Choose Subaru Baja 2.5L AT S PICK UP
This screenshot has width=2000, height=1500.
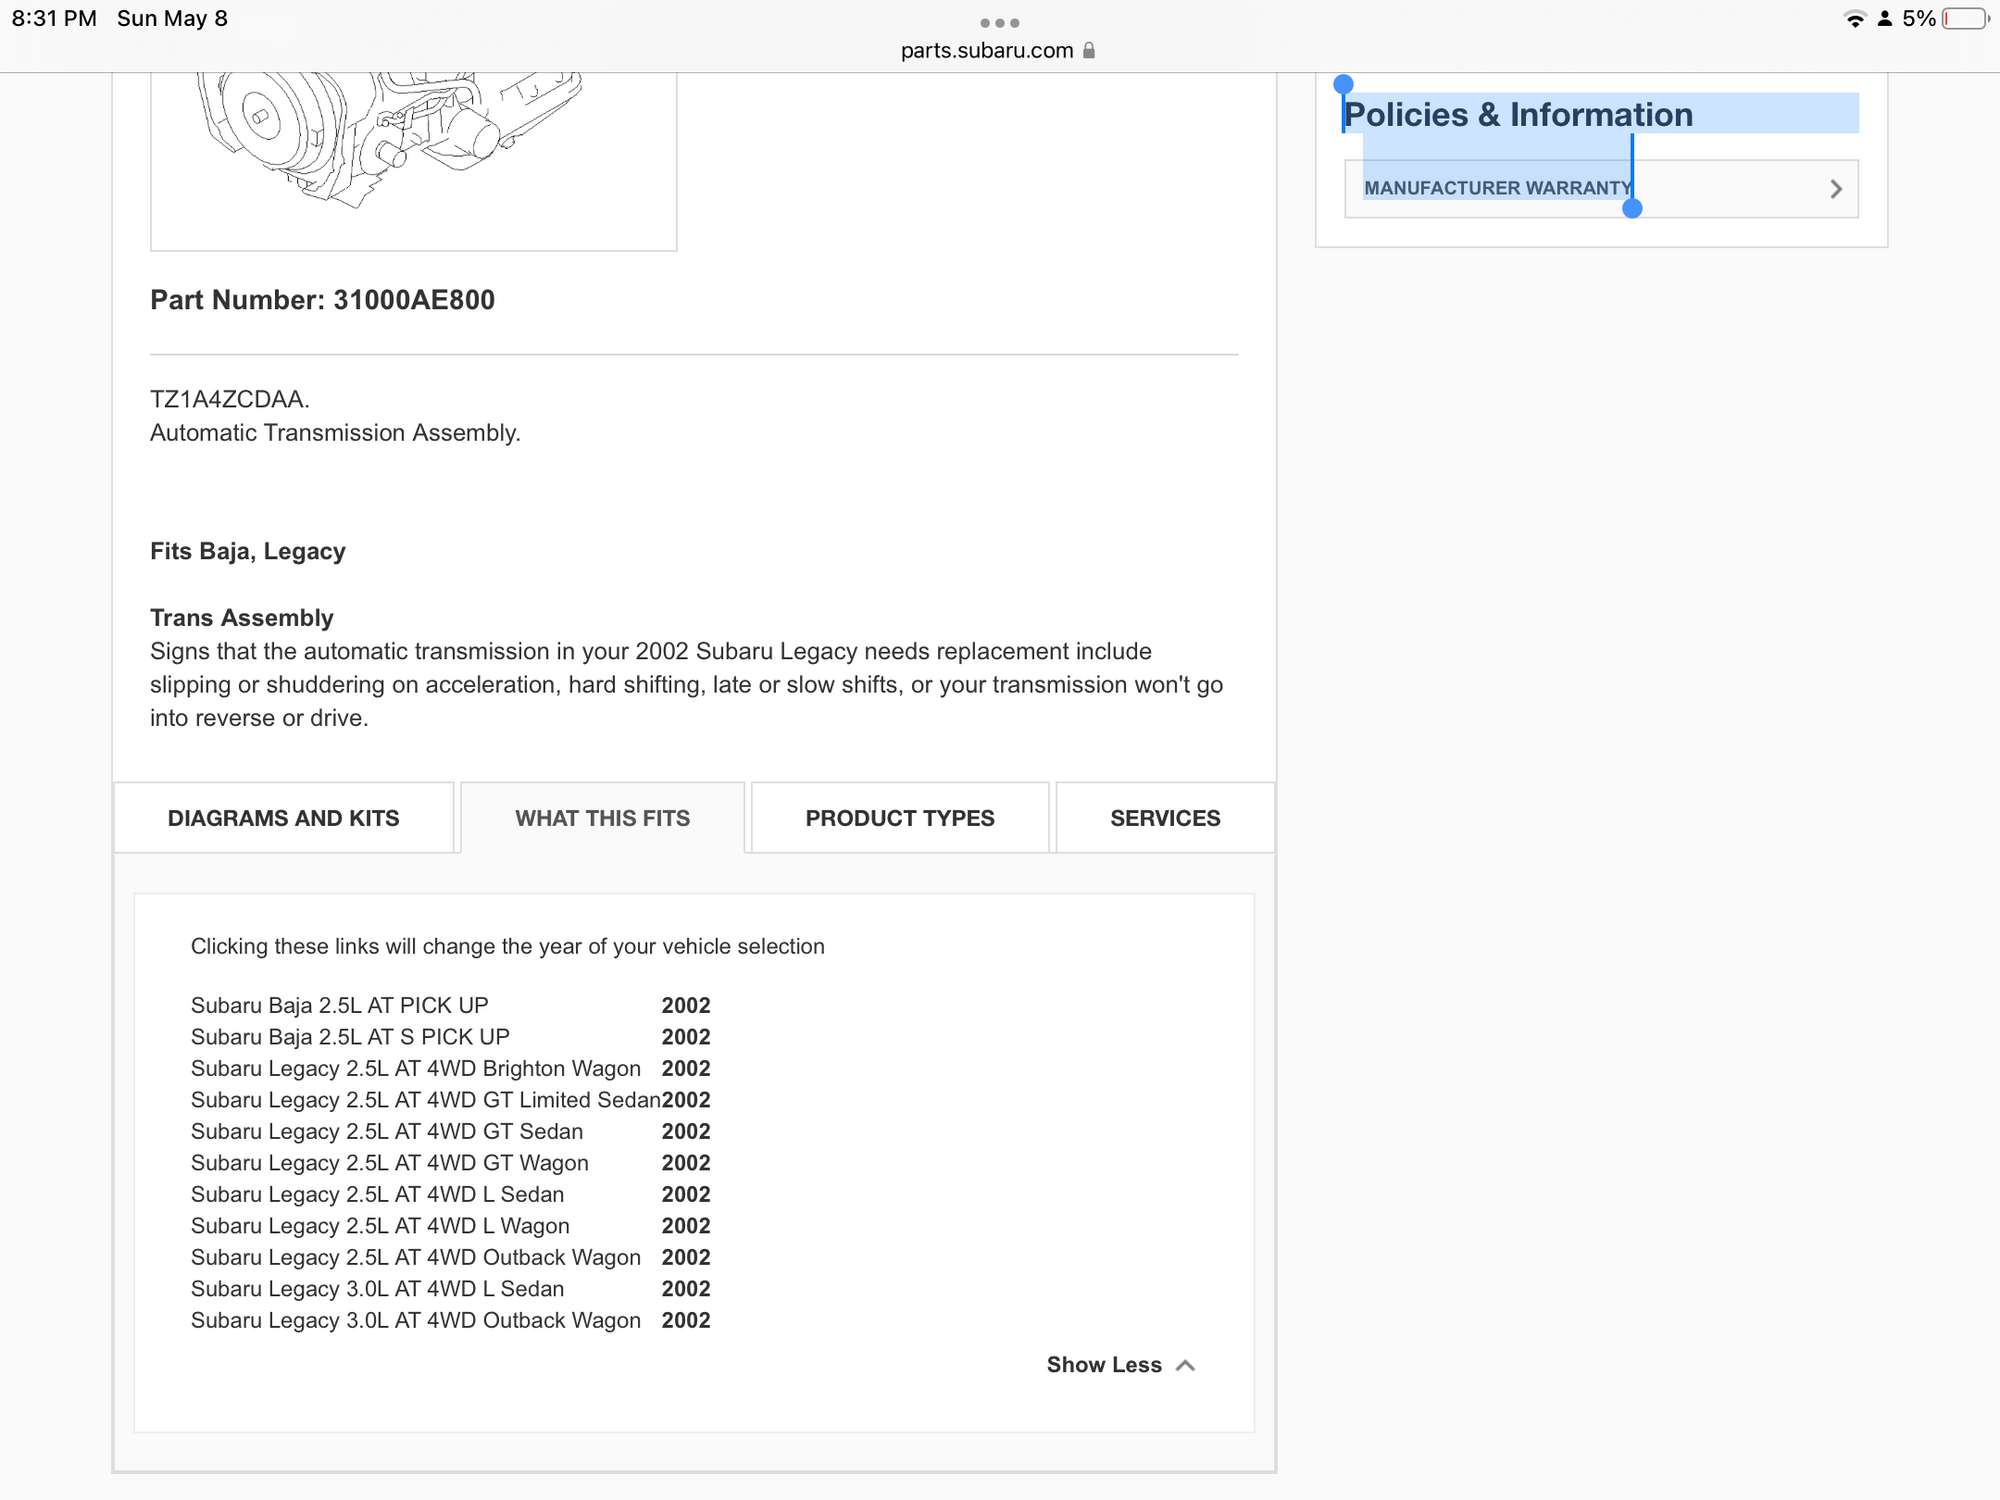(x=350, y=1037)
